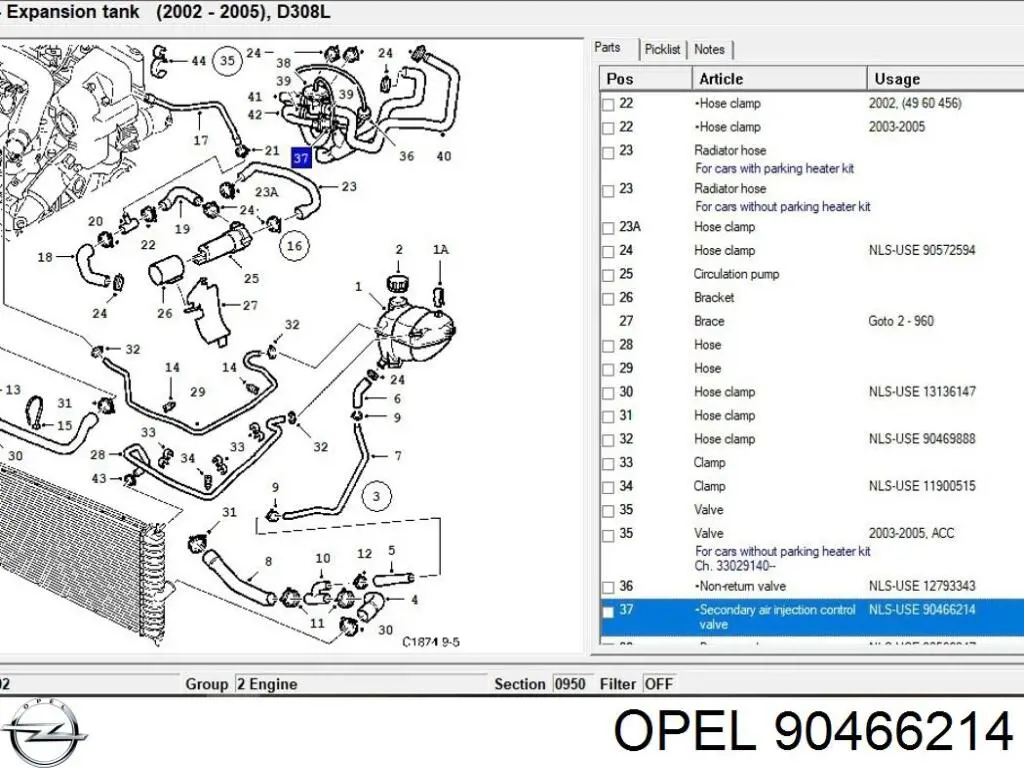This screenshot has width=1024, height=768.
Task: Click the Article column header
Action: (779, 78)
